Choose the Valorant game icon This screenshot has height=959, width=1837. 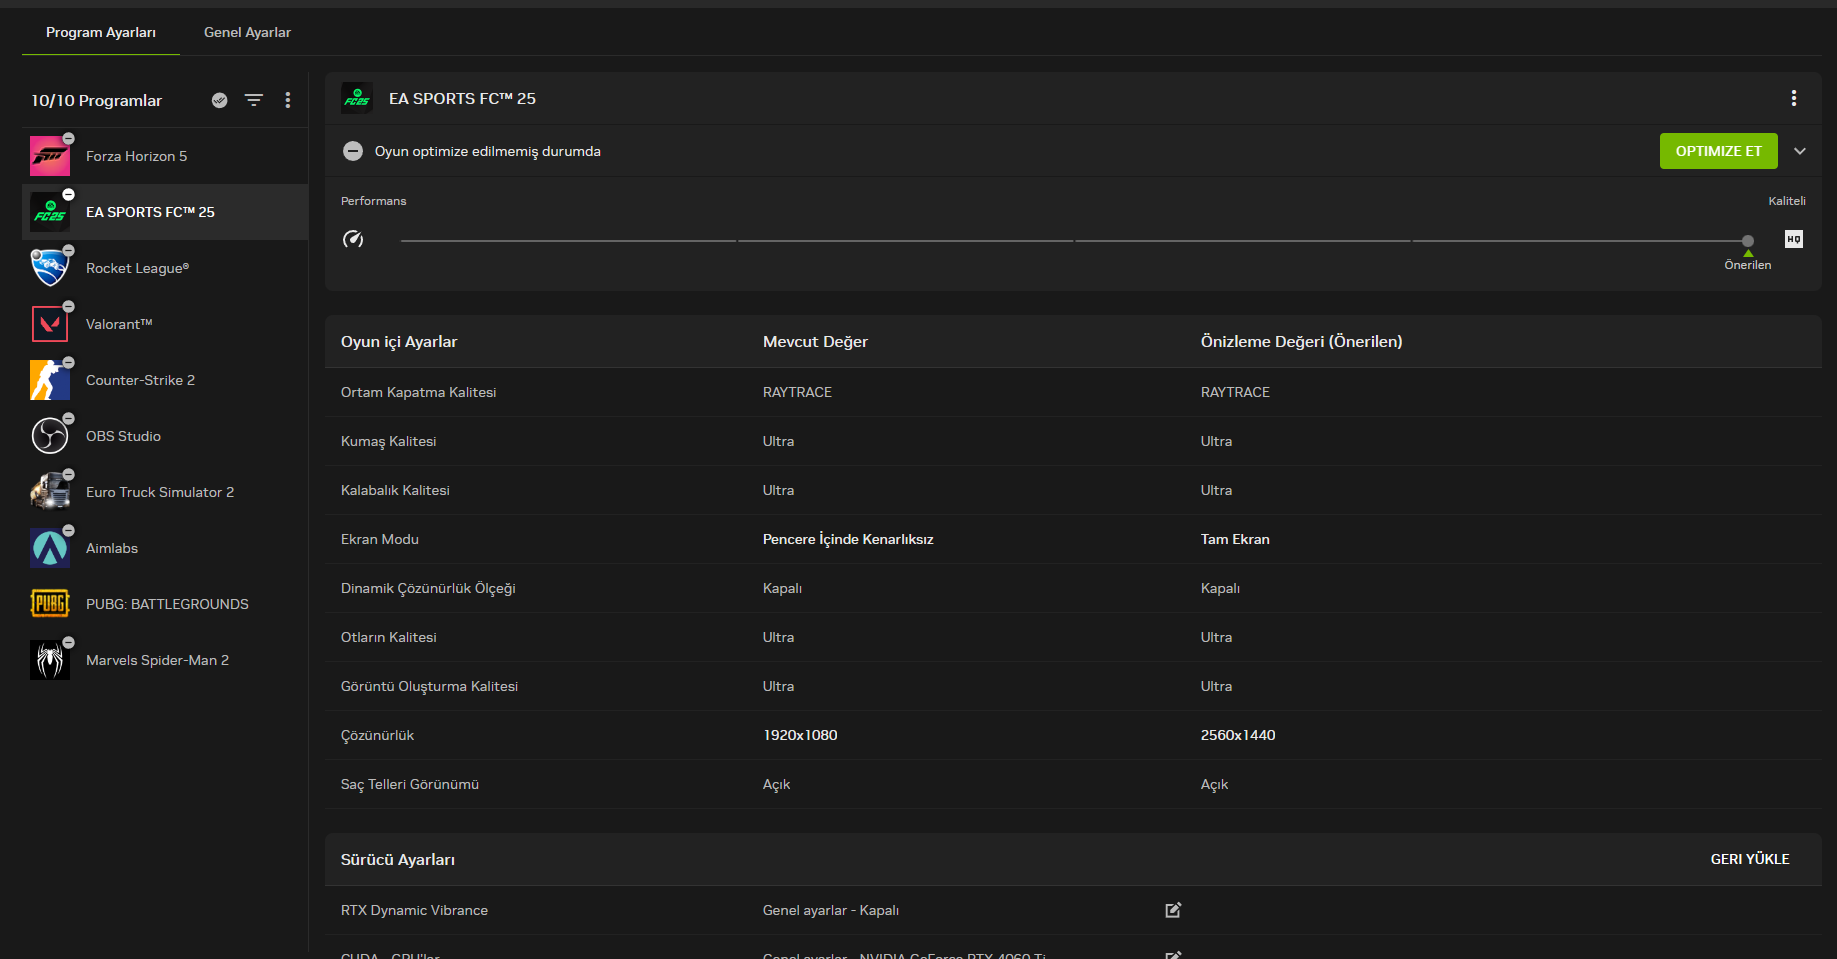tap(50, 324)
